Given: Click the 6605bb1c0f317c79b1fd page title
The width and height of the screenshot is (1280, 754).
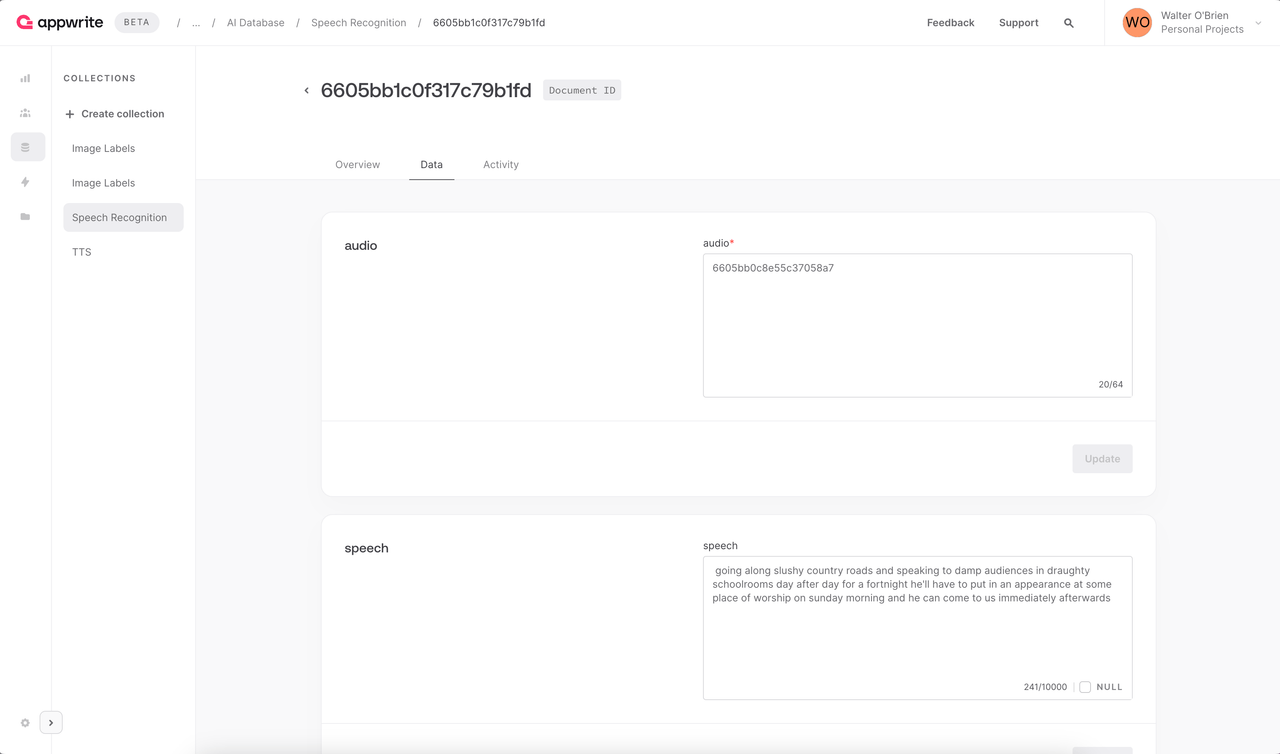Looking at the screenshot, I should 426,90.
